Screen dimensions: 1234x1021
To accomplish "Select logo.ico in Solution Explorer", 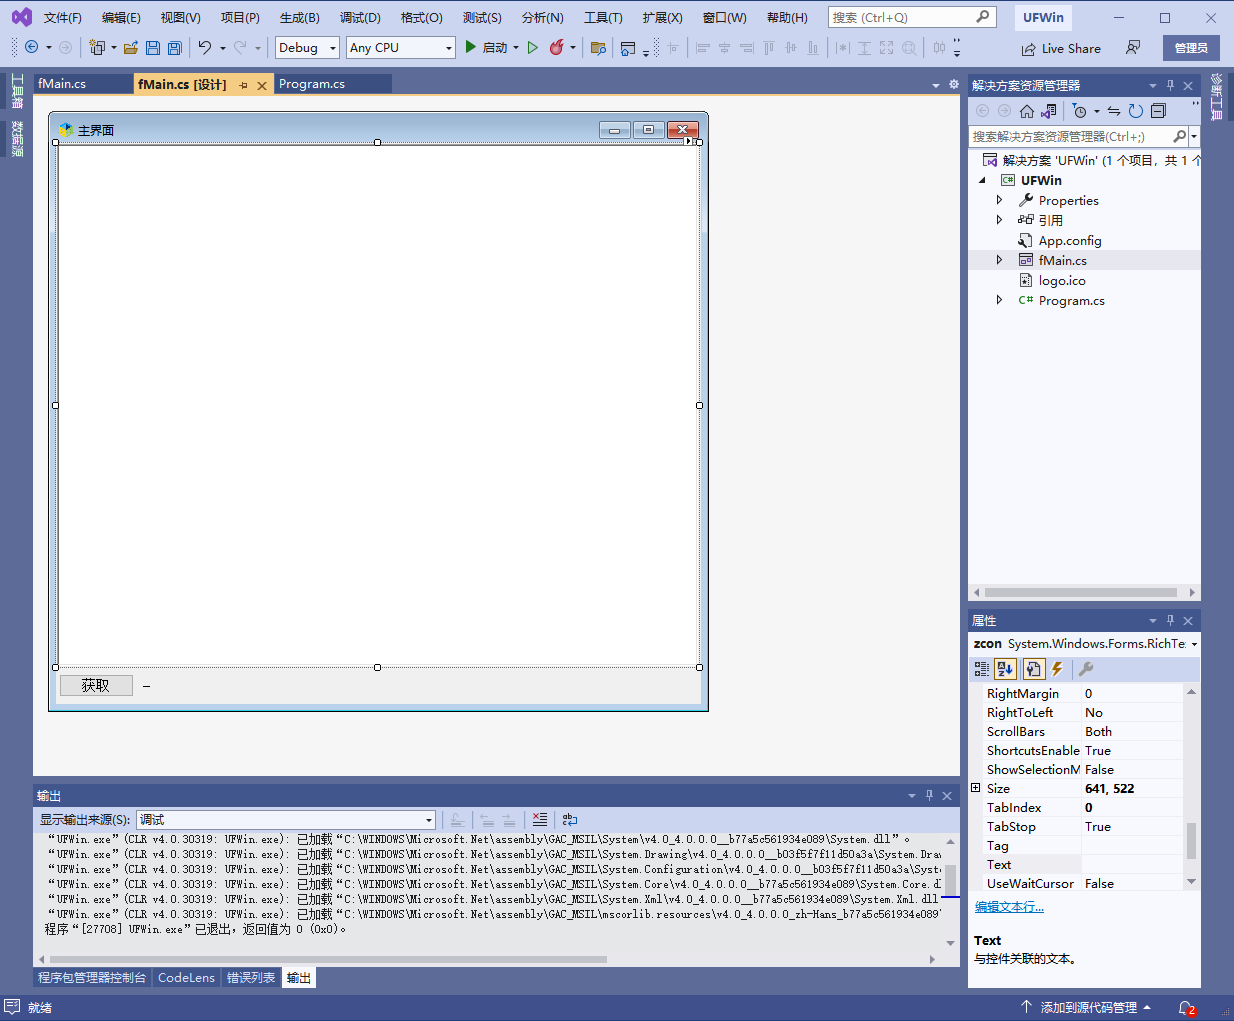I will click(x=1062, y=280).
